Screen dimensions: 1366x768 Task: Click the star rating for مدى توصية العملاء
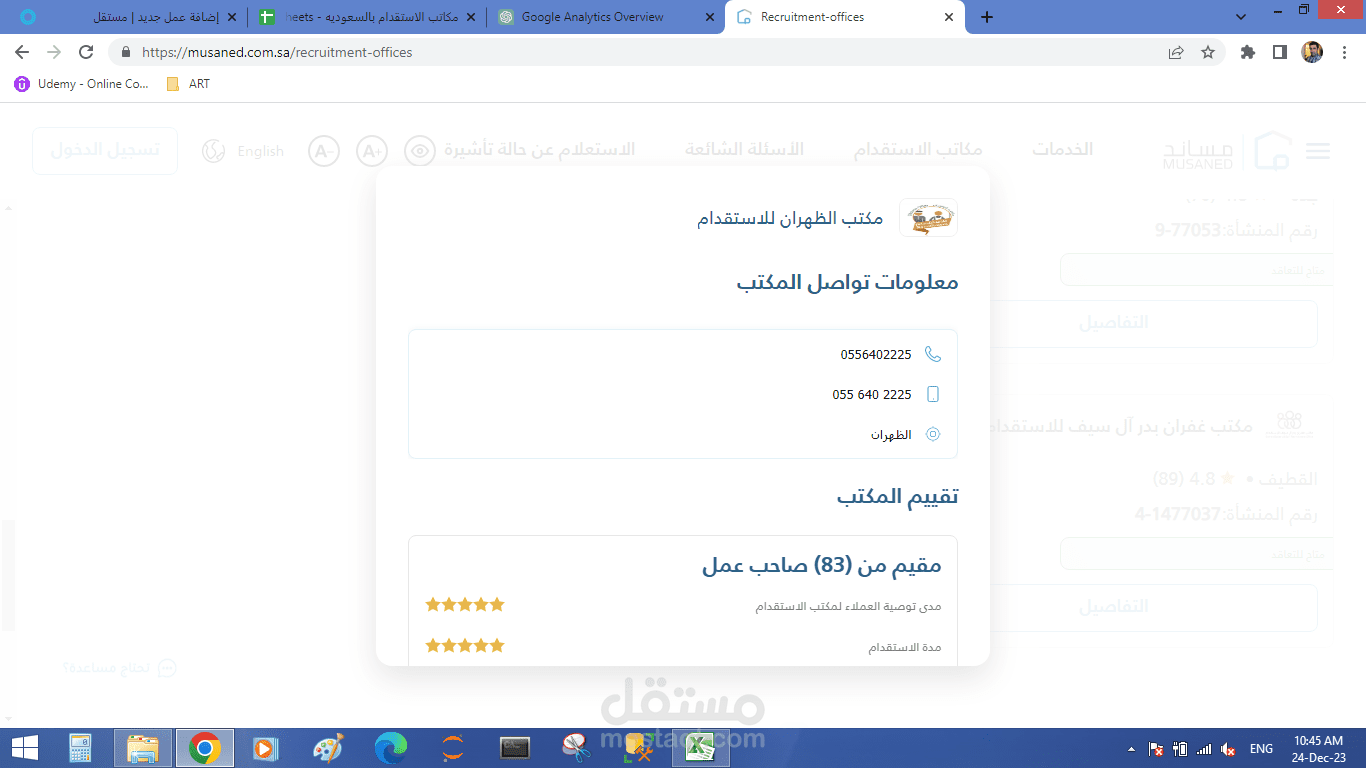[465, 605]
